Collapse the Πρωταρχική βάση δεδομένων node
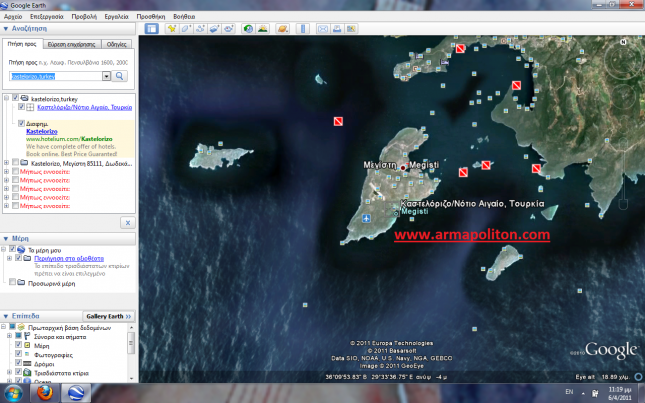 point(4,327)
